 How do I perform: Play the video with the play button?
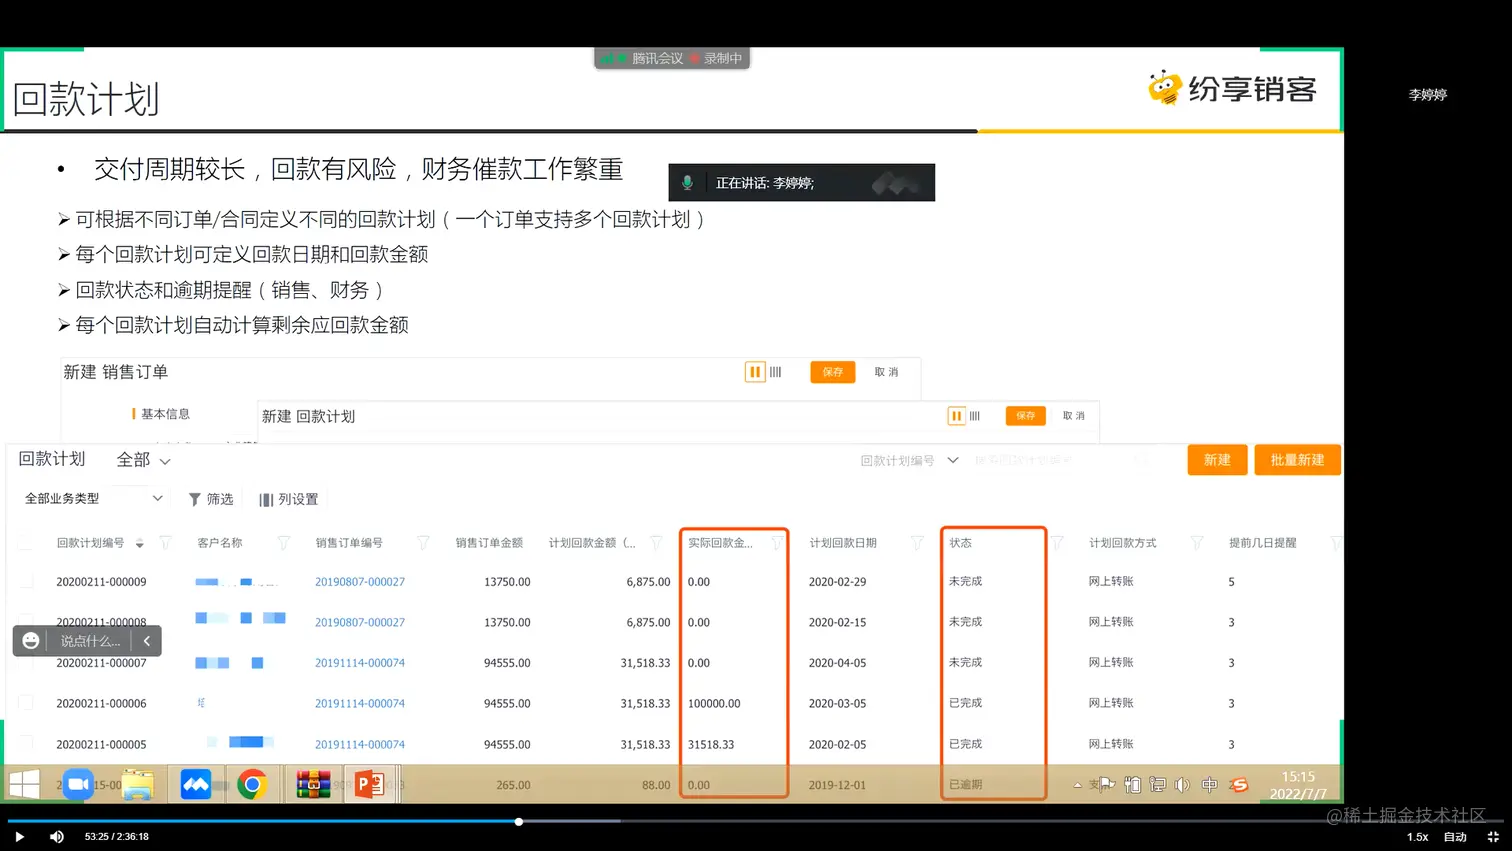[19, 837]
